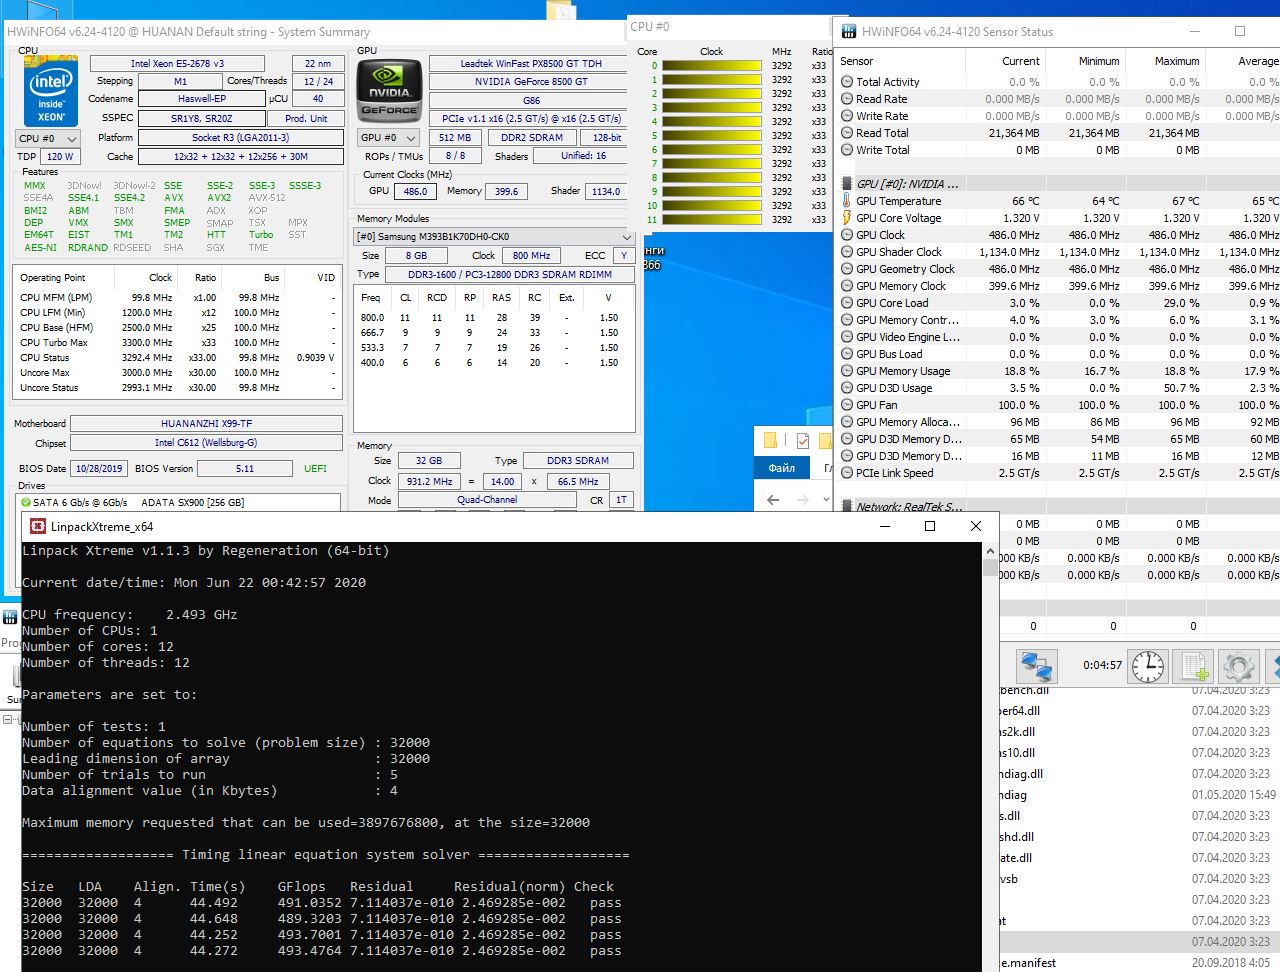Click the clock icon beside GPU Memory Usage
This screenshot has width=1280, height=972.
(x=846, y=371)
